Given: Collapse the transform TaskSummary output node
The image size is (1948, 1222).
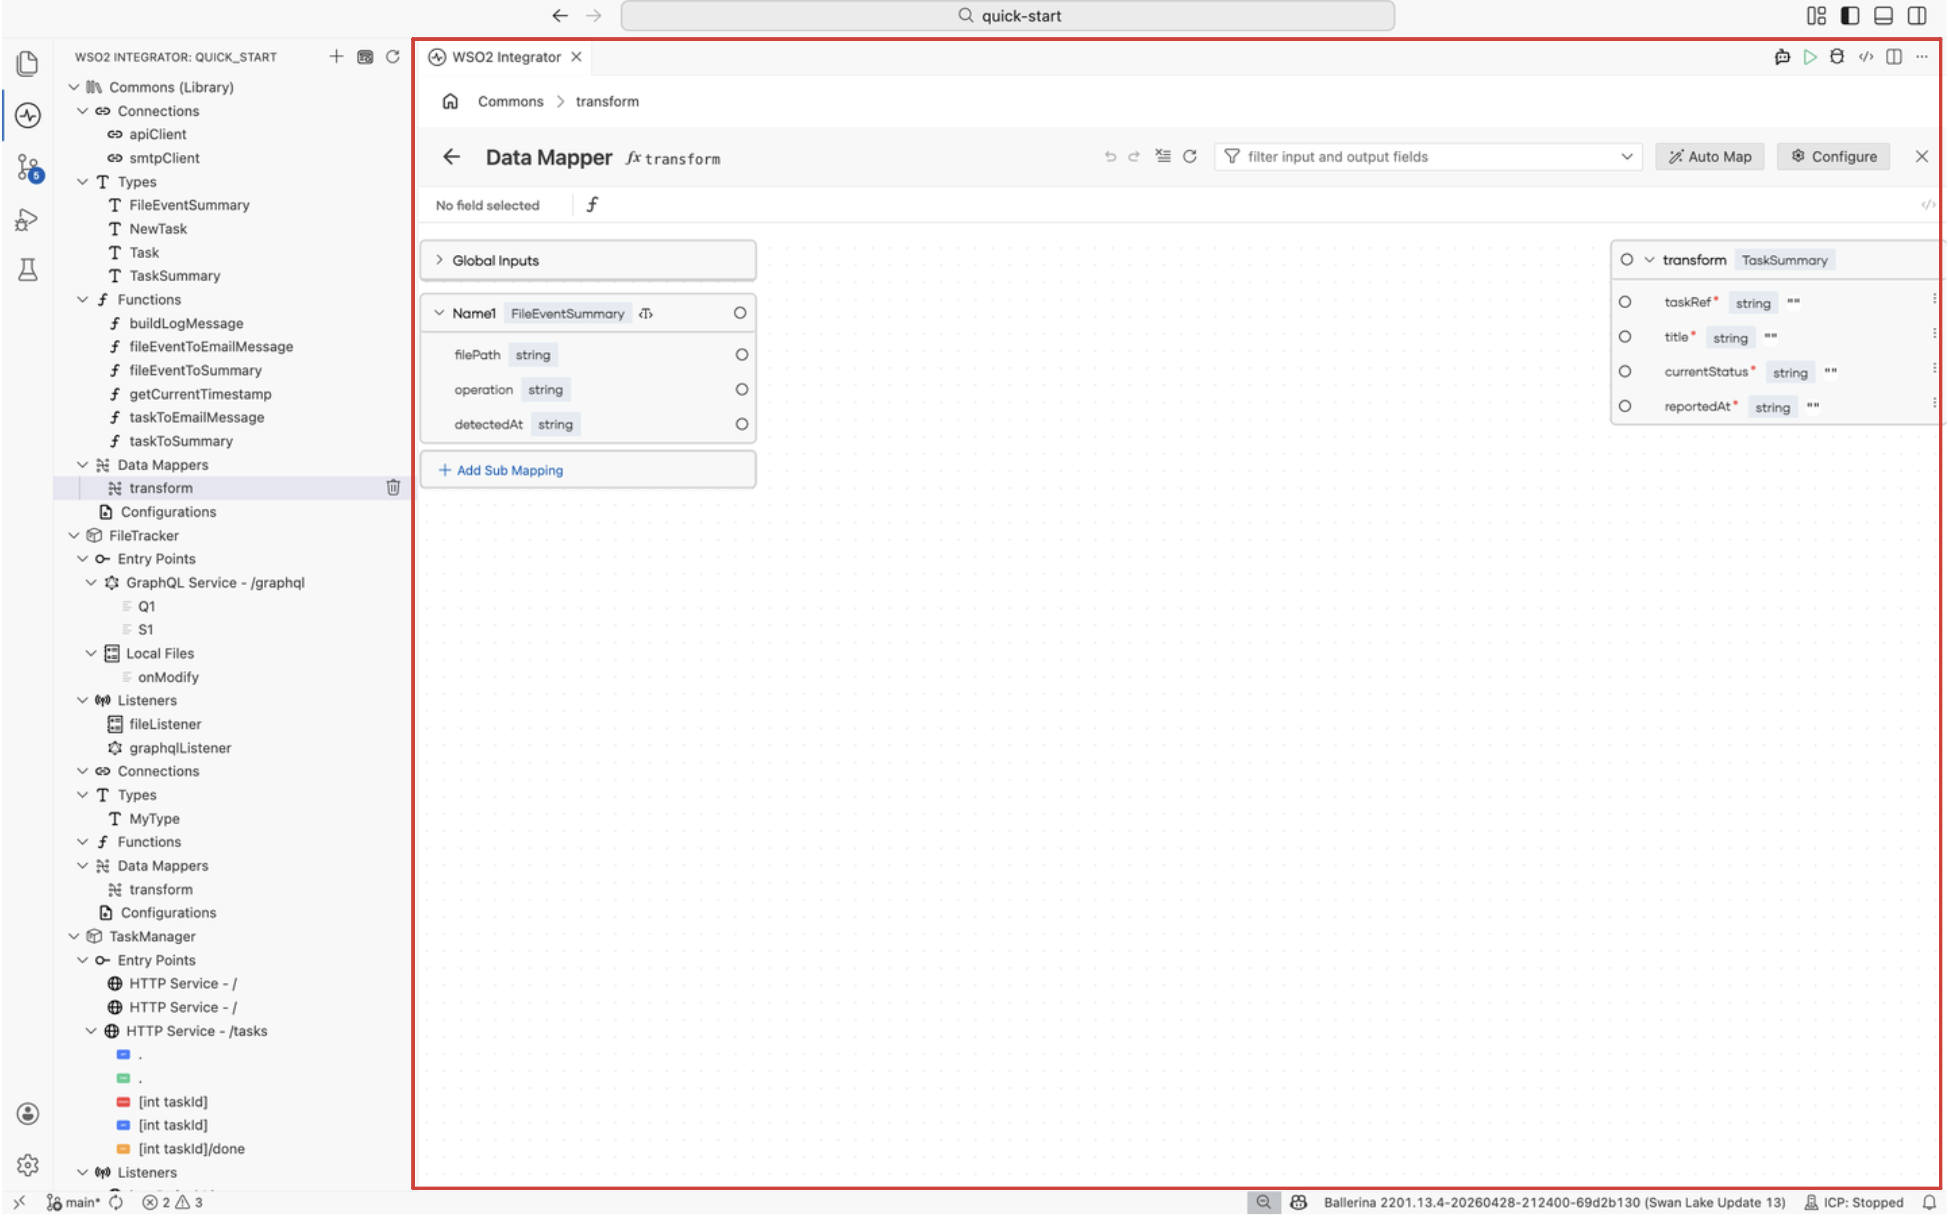Looking at the screenshot, I should click(x=1649, y=260).
